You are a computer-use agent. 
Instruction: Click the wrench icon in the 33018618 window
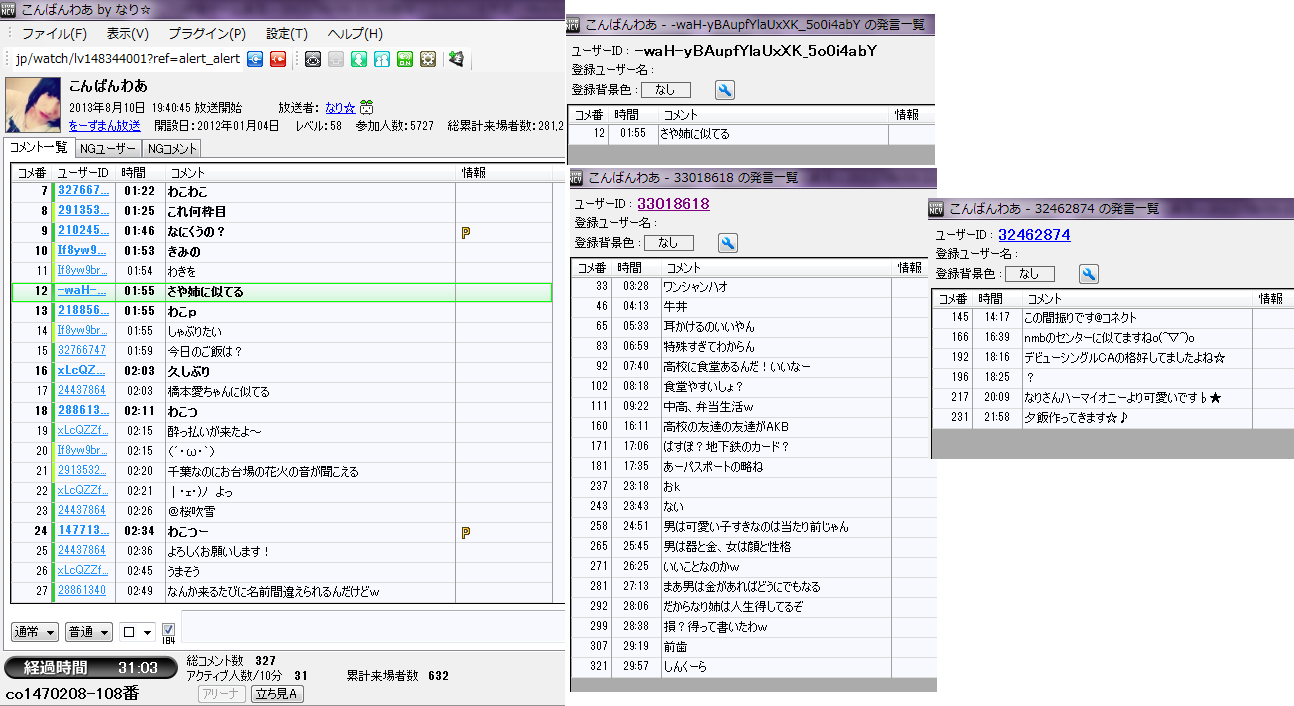pyautogui.click(x=728, y=243)
